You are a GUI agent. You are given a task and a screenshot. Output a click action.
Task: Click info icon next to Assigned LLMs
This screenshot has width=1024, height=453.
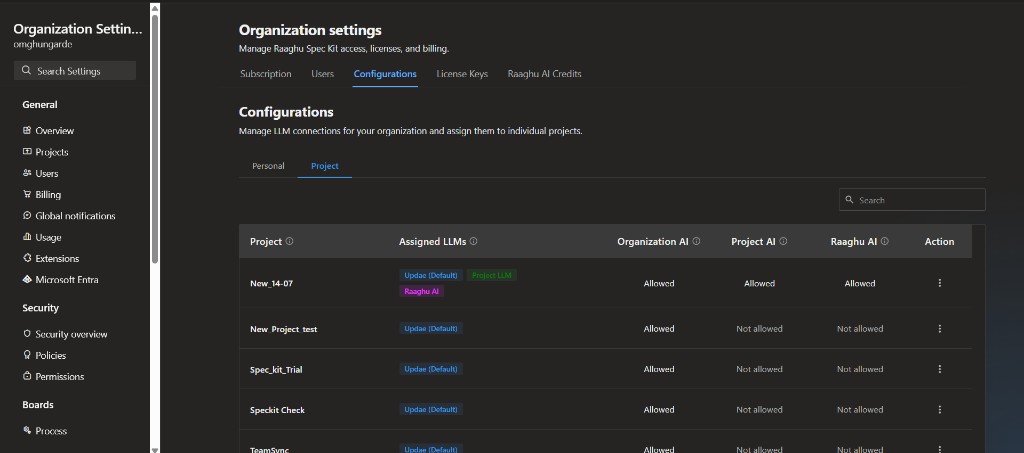click(473, 241)
